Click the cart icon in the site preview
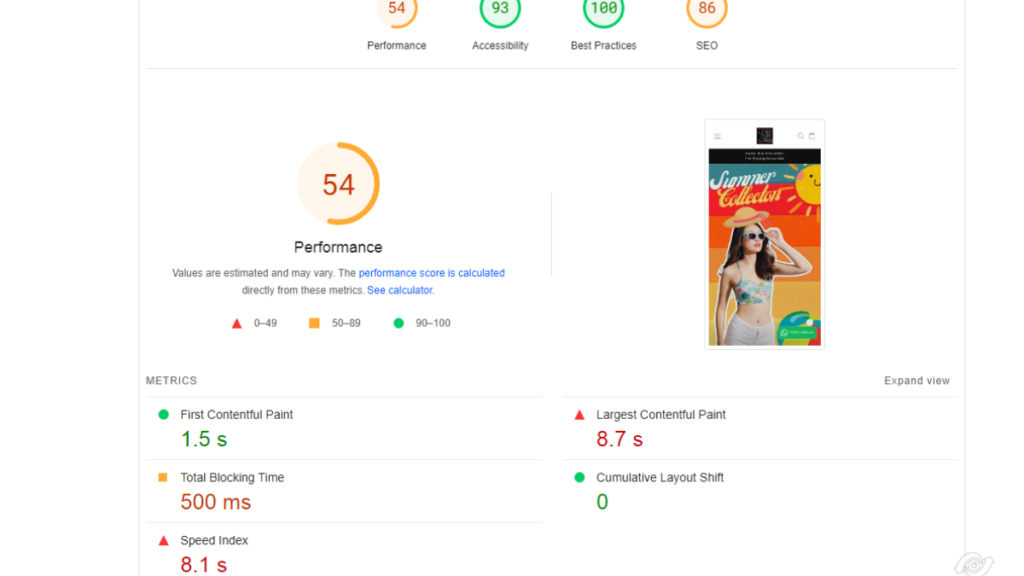Viewport: 1024px width, 576px height. click(x=812, y=136)
